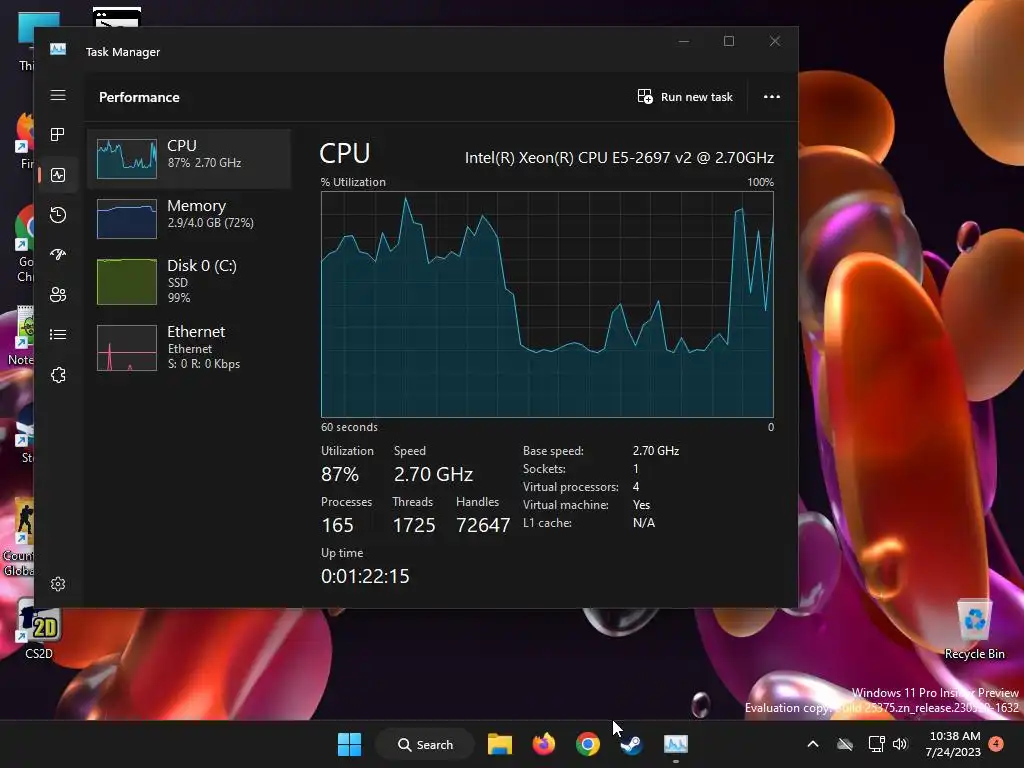
Task: Open the Processes page icon in sidebar
Action: tap(58, 135)
